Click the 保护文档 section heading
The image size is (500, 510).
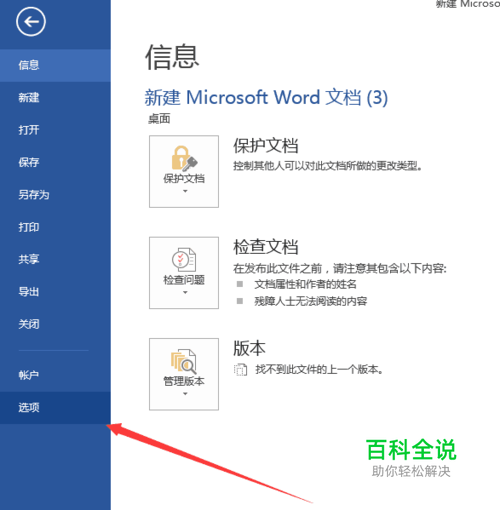click(x=266, y=146)
